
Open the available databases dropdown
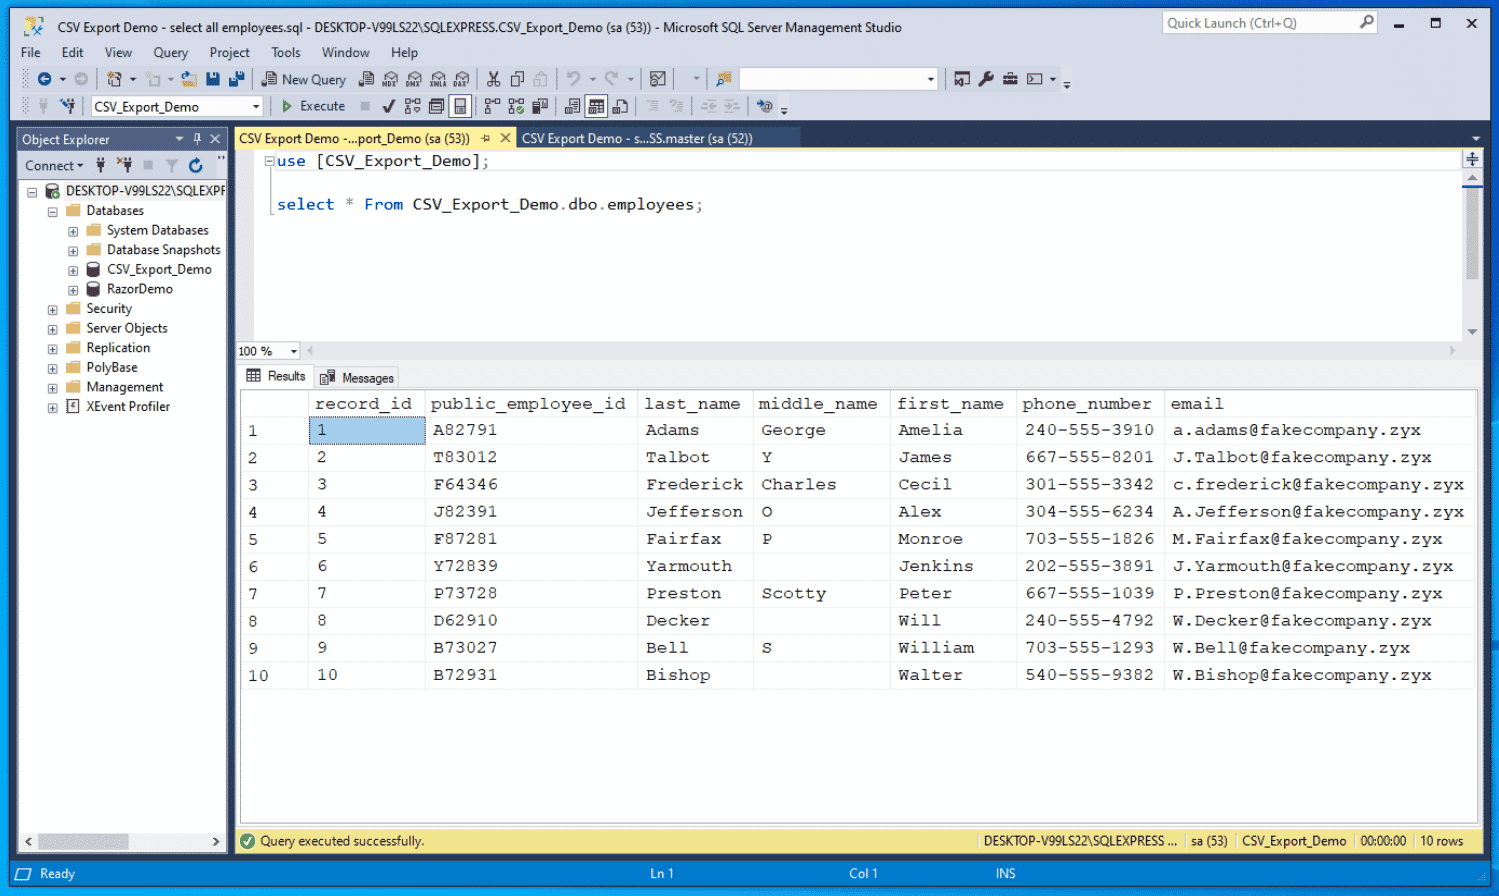[258, 106]
